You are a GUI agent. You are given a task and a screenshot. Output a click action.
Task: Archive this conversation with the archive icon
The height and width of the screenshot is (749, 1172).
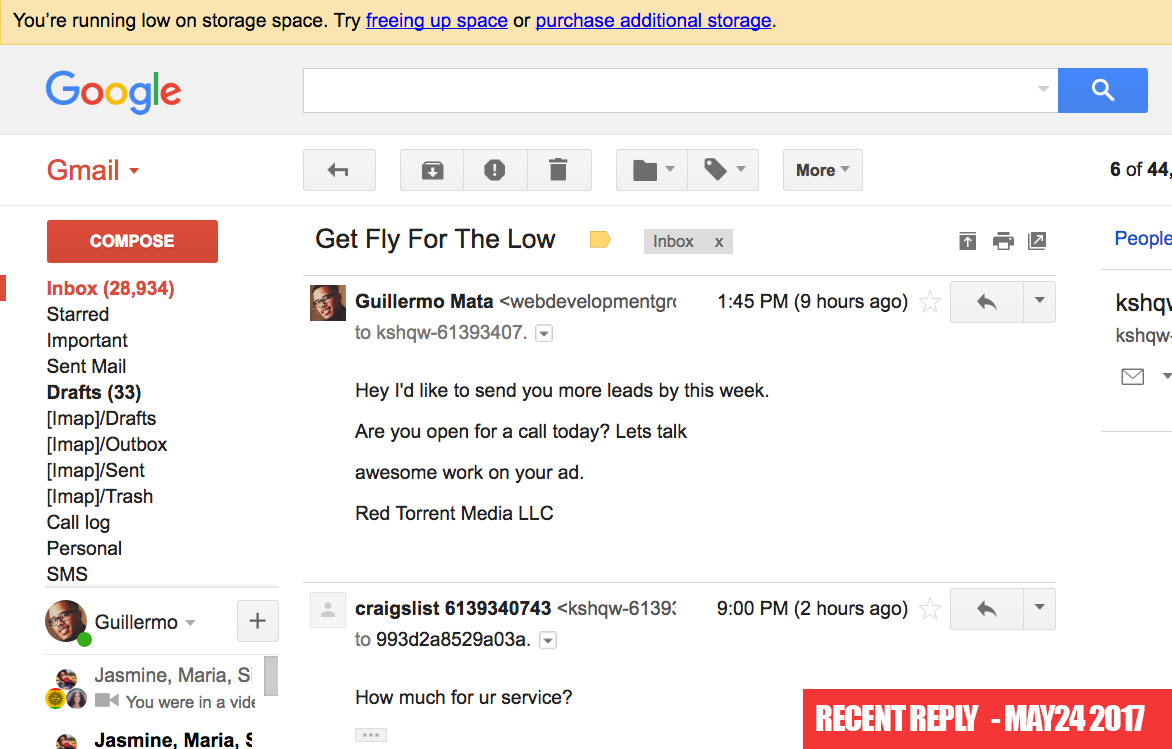pyautogui.click(x=432, y=170)
